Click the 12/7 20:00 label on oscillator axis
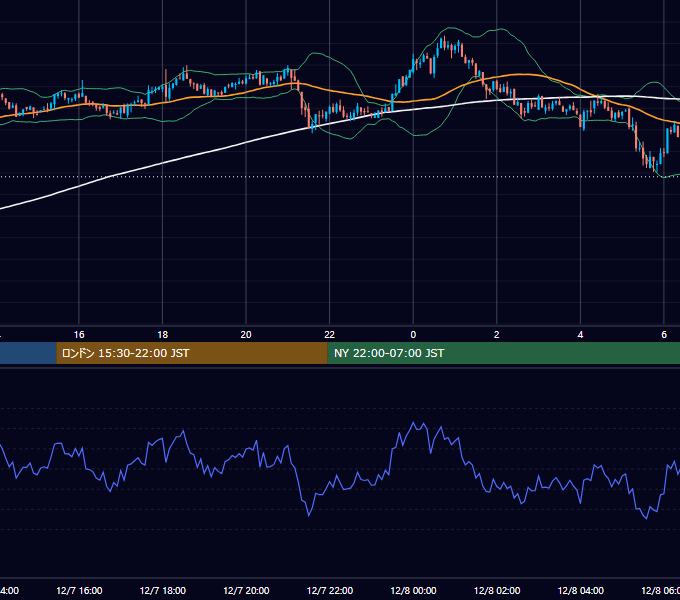680x600 pixels. [x=246, y=591]
